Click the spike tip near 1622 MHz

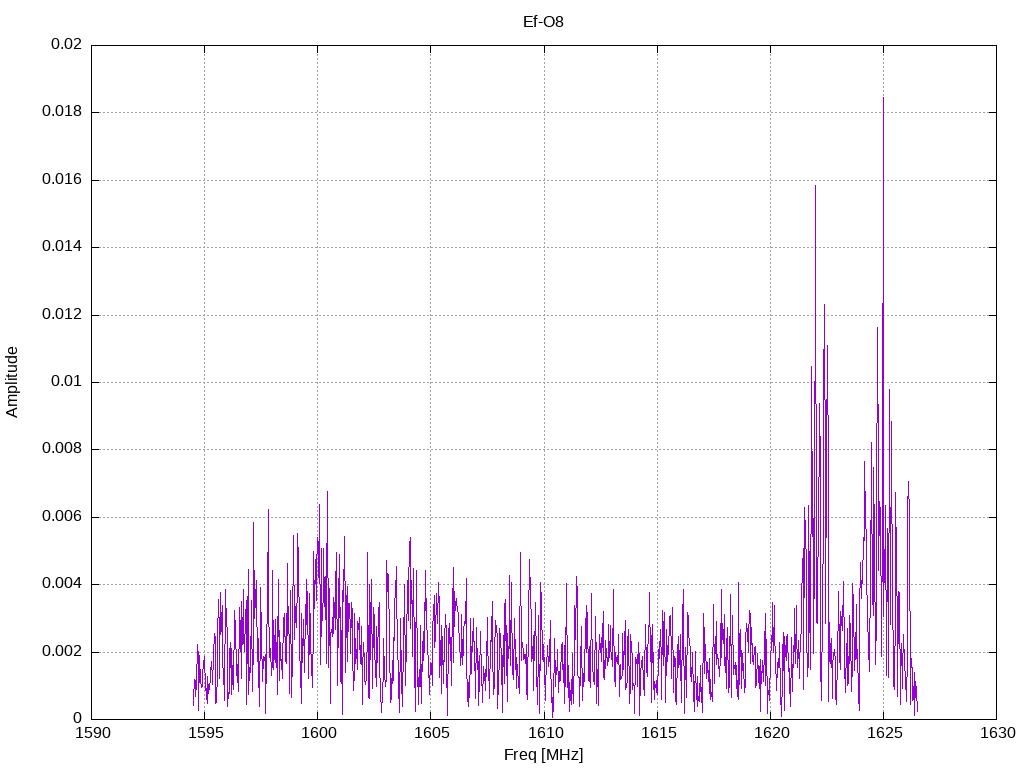pos(815,186)
